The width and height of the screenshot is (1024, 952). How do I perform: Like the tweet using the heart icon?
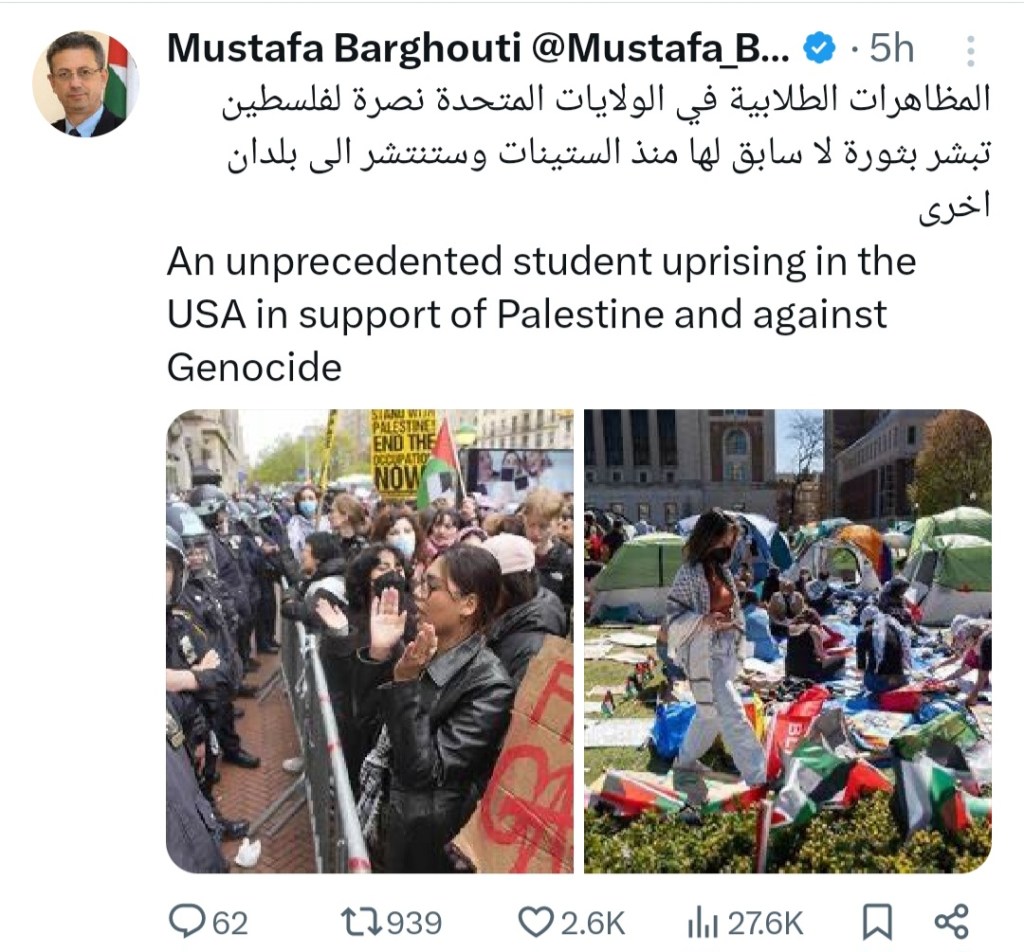click(536, 923)
